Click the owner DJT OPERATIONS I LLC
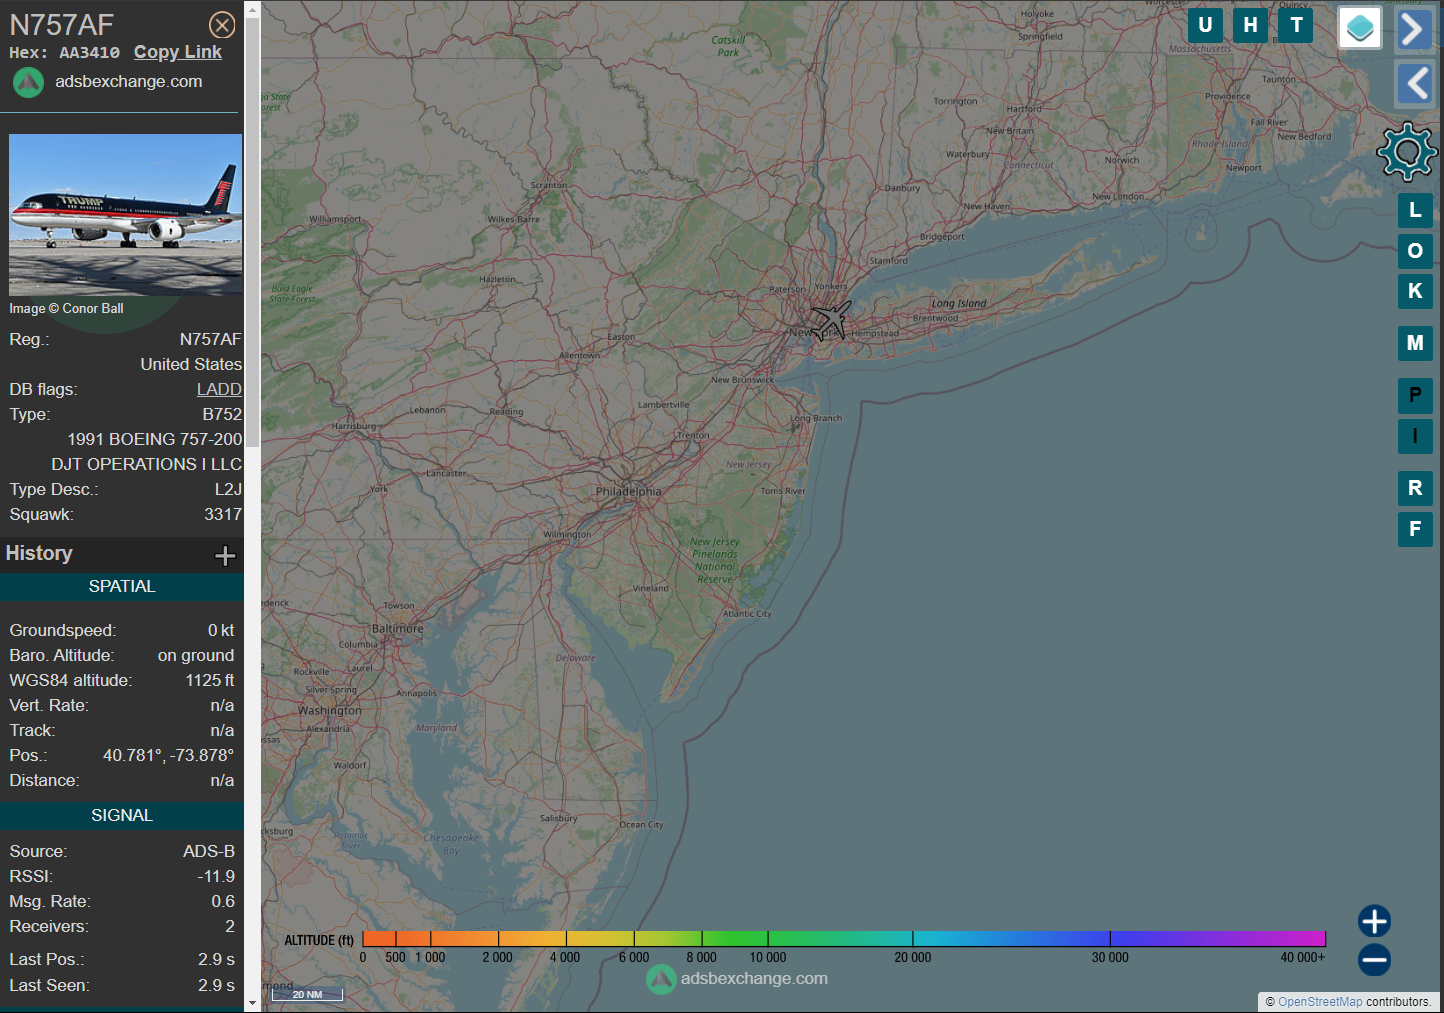The width and height of the screenshot is (1444, 1013). point(147,464)
